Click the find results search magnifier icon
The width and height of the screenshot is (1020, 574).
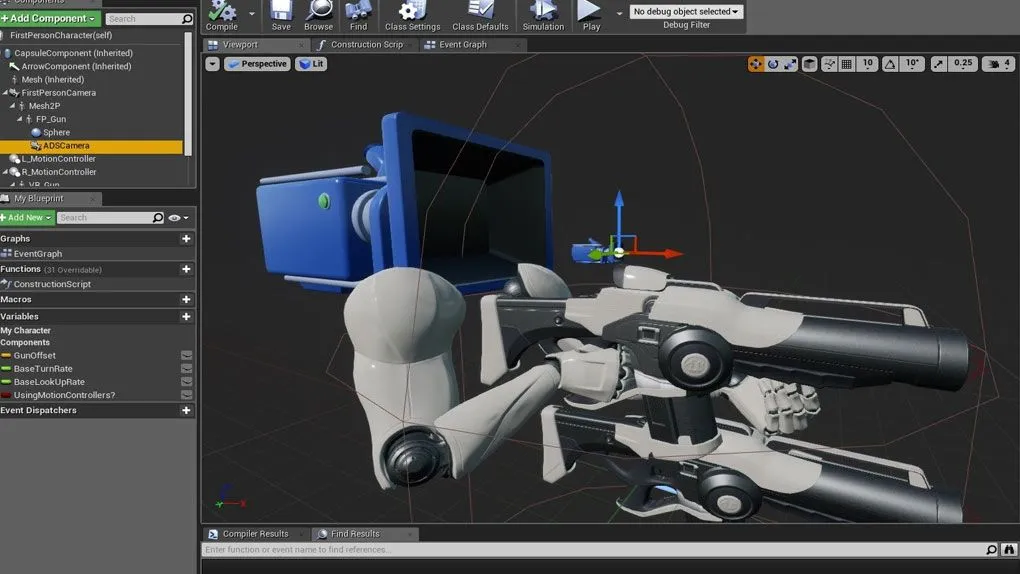[x=991, y=550]
